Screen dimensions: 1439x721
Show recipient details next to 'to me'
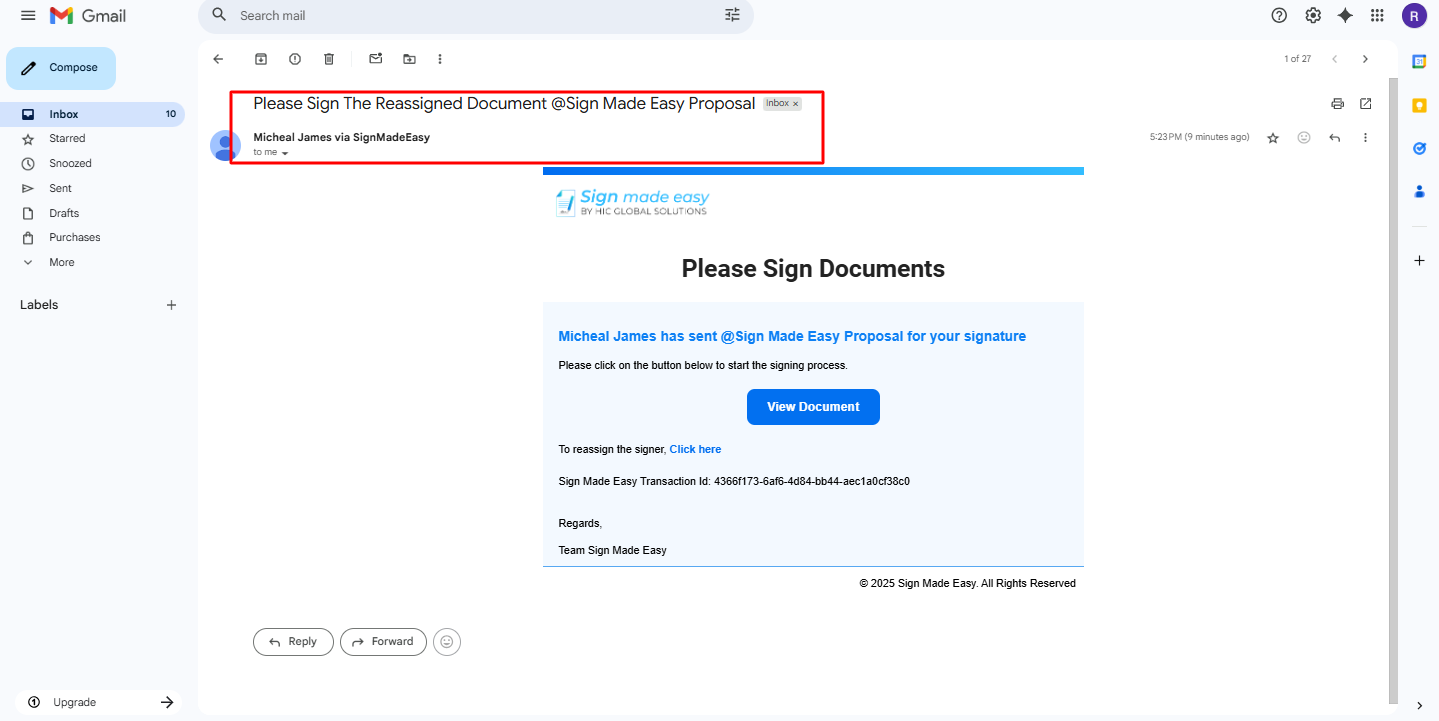click(x=285, y=153)
